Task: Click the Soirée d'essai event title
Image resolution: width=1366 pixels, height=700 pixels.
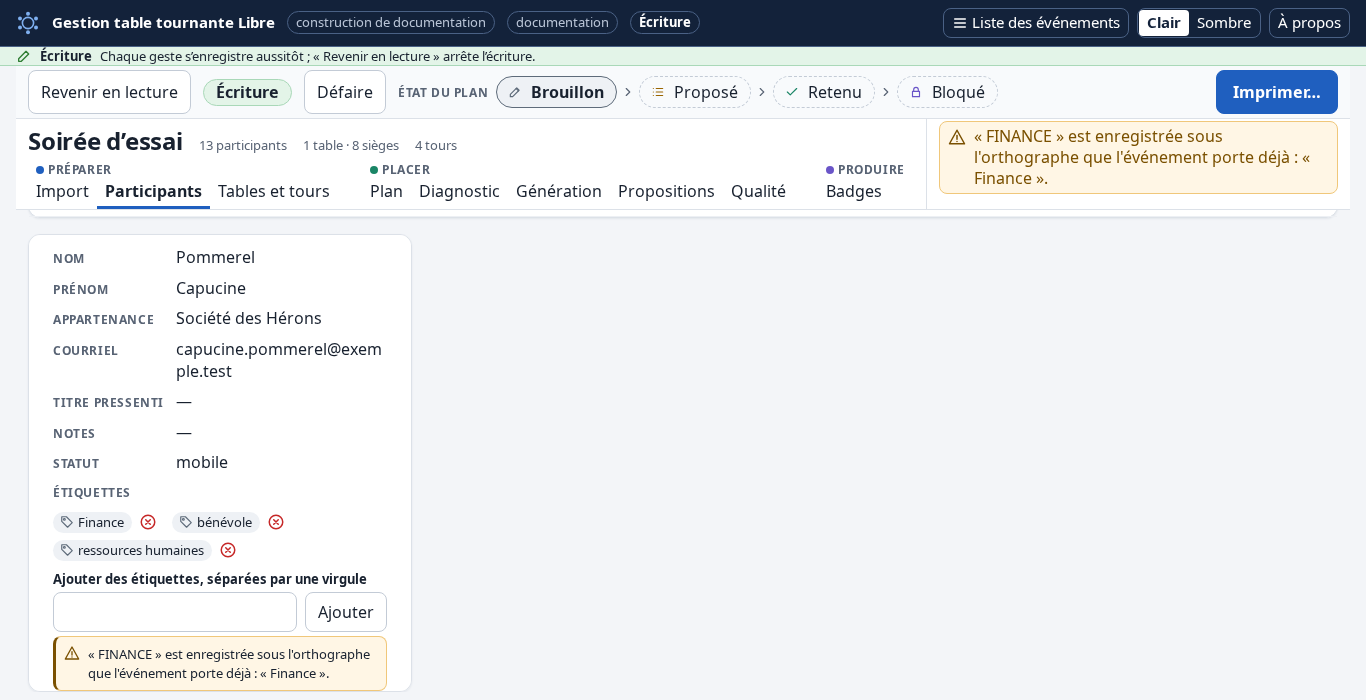Action: tap(105, 142)
